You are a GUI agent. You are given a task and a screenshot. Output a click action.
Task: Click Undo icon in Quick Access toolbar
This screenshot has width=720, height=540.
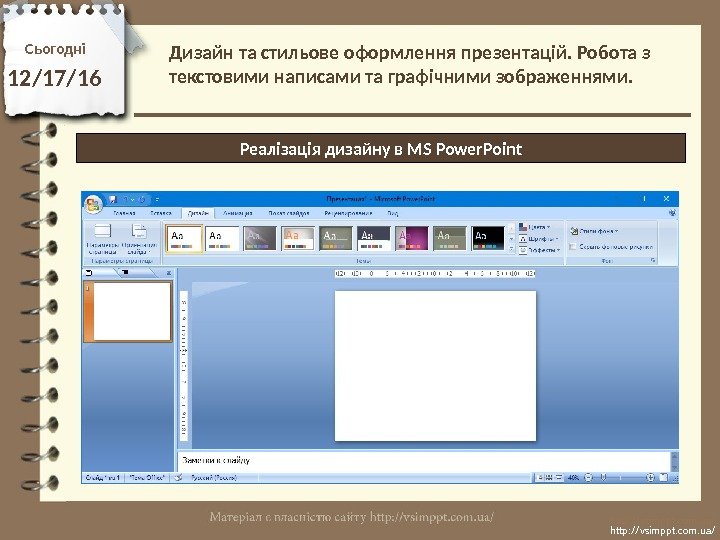125,199
